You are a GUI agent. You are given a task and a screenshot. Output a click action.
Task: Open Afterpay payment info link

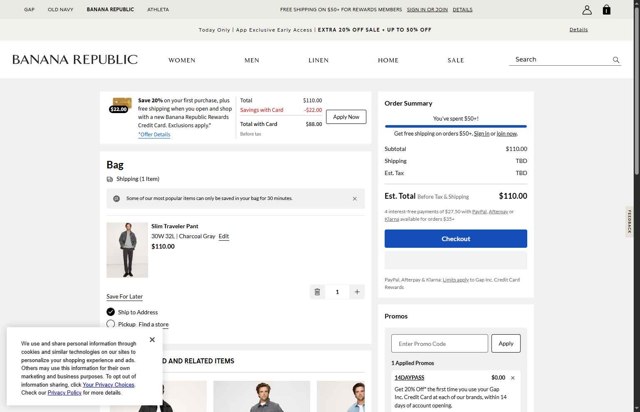[498, 212]
